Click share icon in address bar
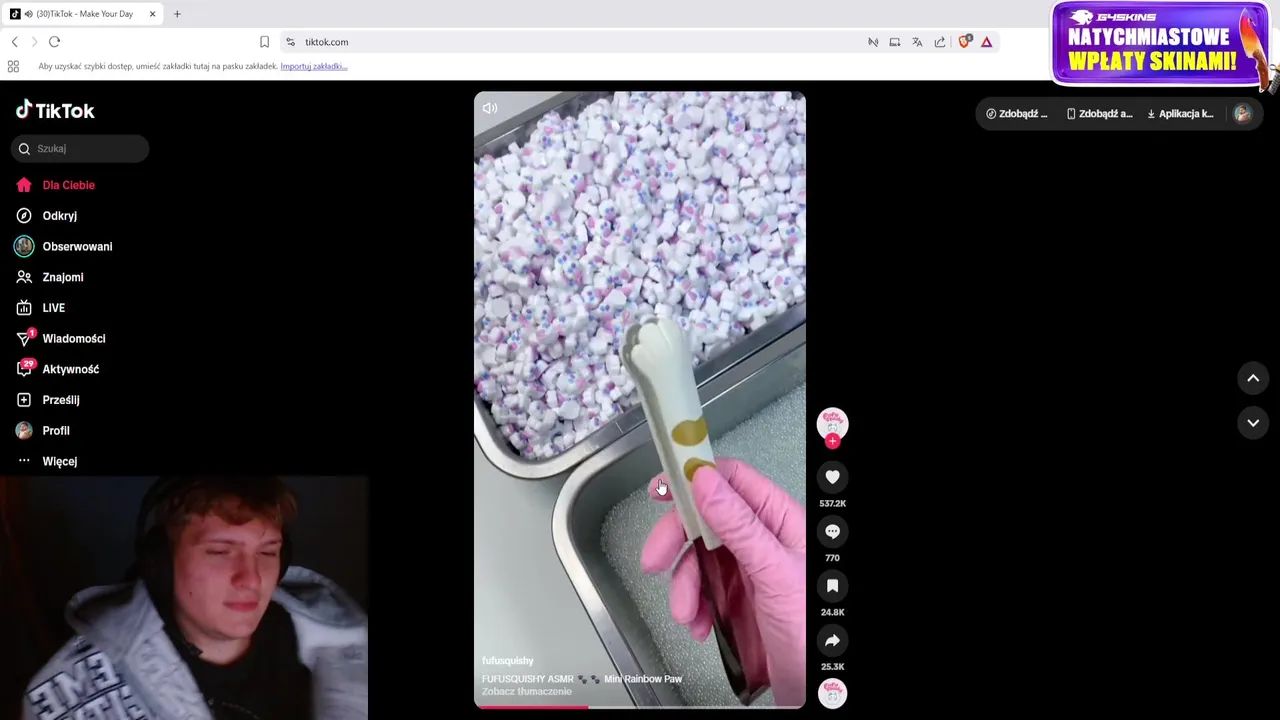This screenshot has width=1280, height=720. coord(940,42)
